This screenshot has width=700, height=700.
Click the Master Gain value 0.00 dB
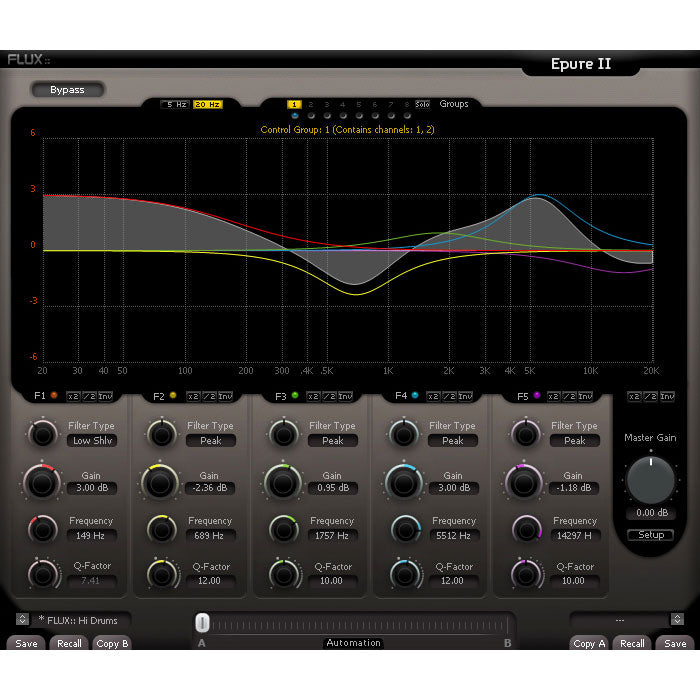click(x=652, y=512)
